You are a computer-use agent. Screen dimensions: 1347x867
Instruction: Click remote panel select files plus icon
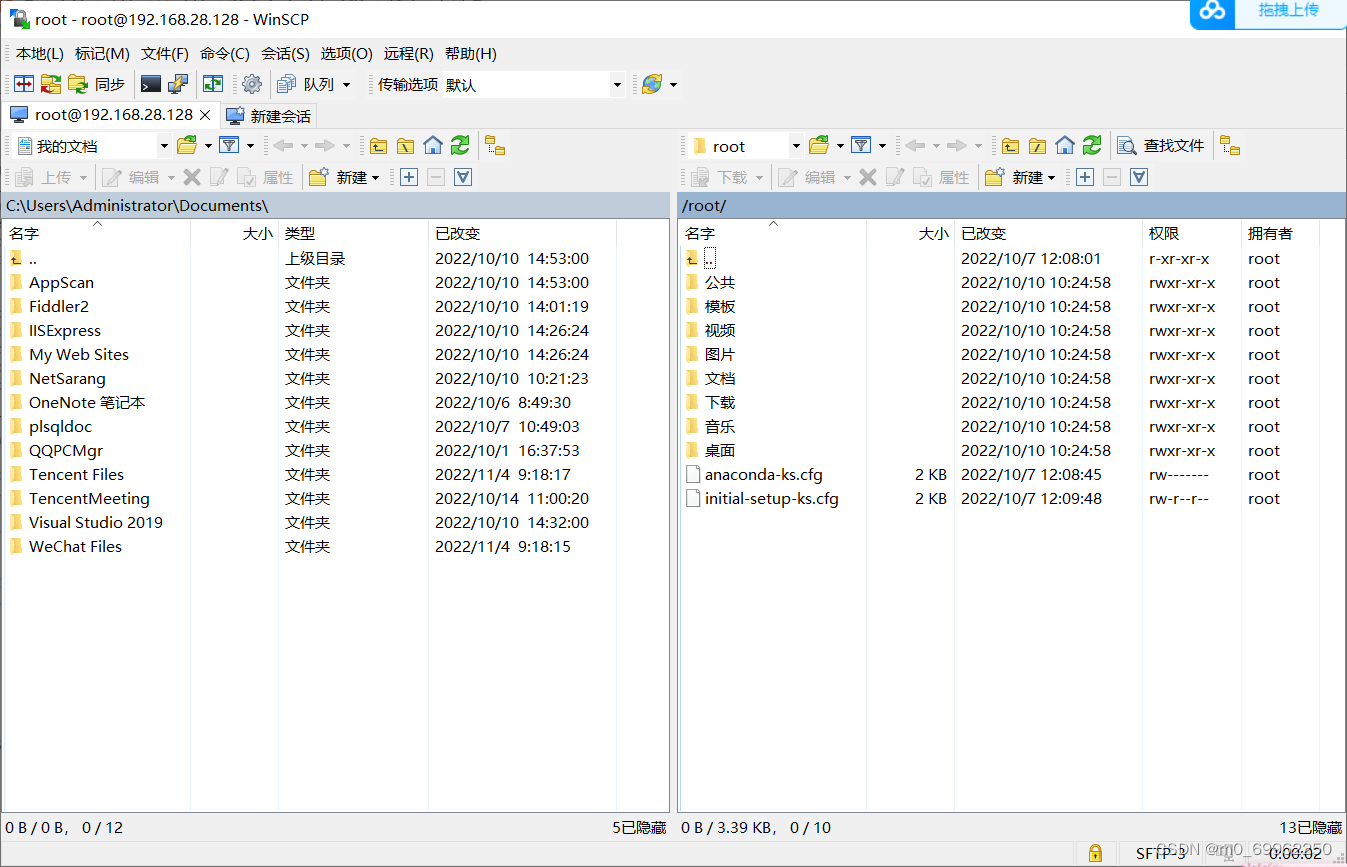click(x=1084, y=177)
